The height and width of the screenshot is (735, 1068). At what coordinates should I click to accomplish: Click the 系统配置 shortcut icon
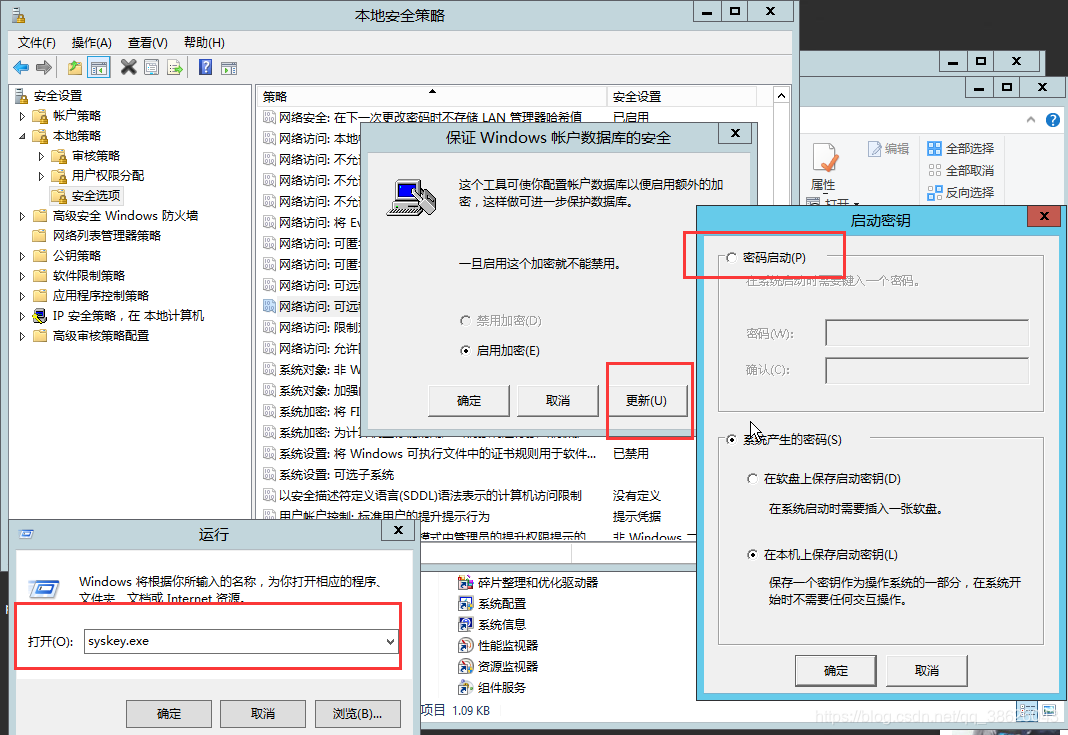click(x=465, y=604)
